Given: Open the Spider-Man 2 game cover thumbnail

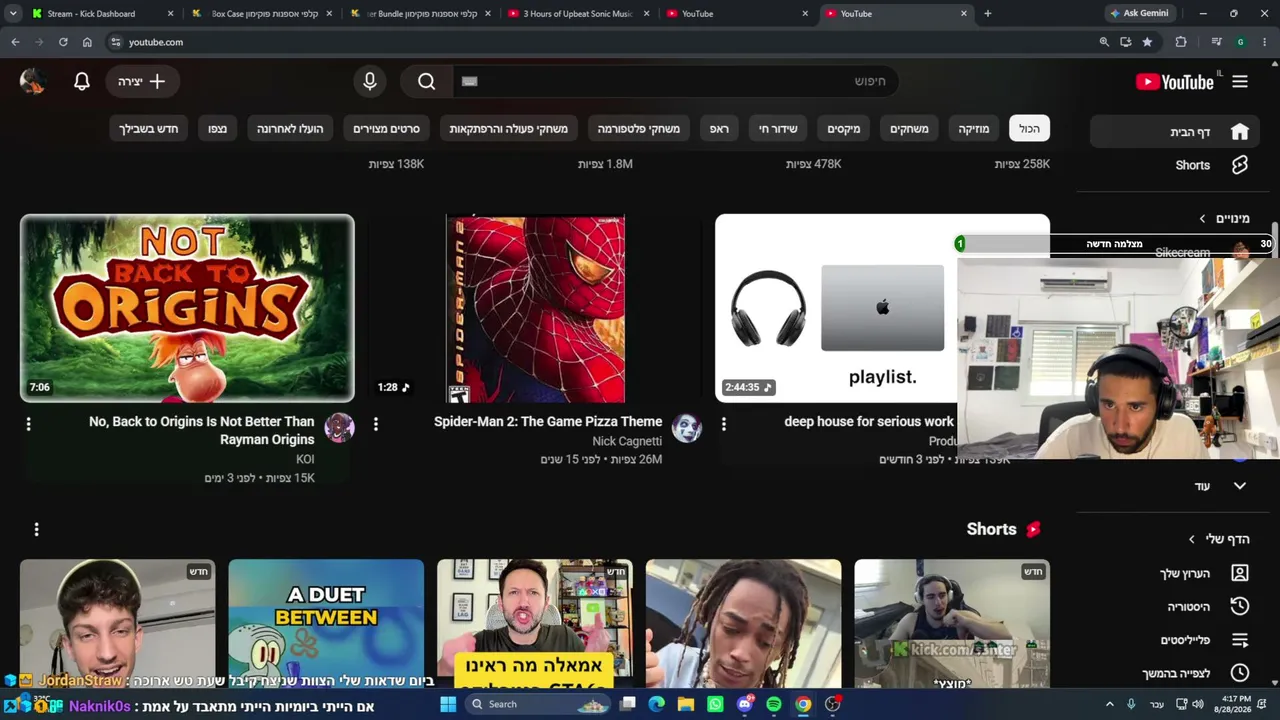Looking at the screenshot, I should pos(535,308).
